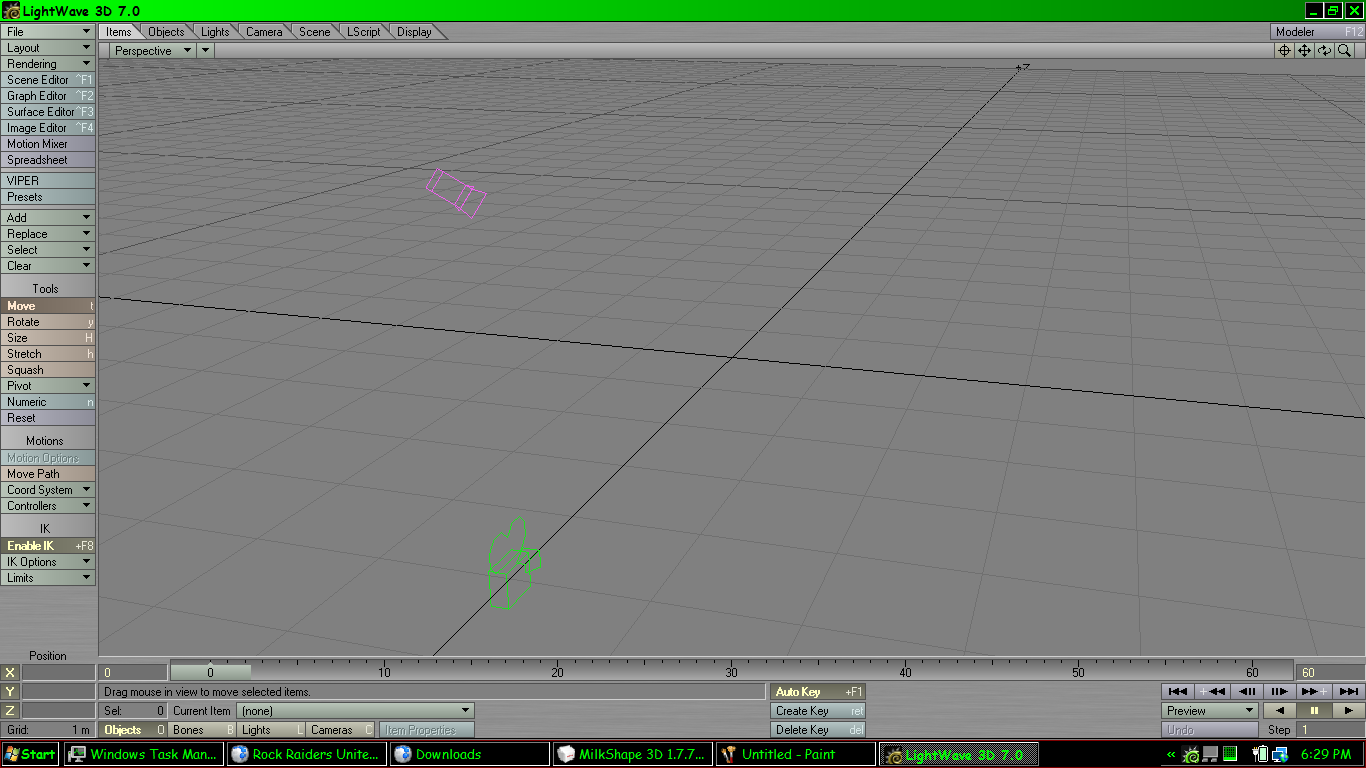The image size is (1366, 768).
Task: Open the Surface Editor
Action: point(48,112)
